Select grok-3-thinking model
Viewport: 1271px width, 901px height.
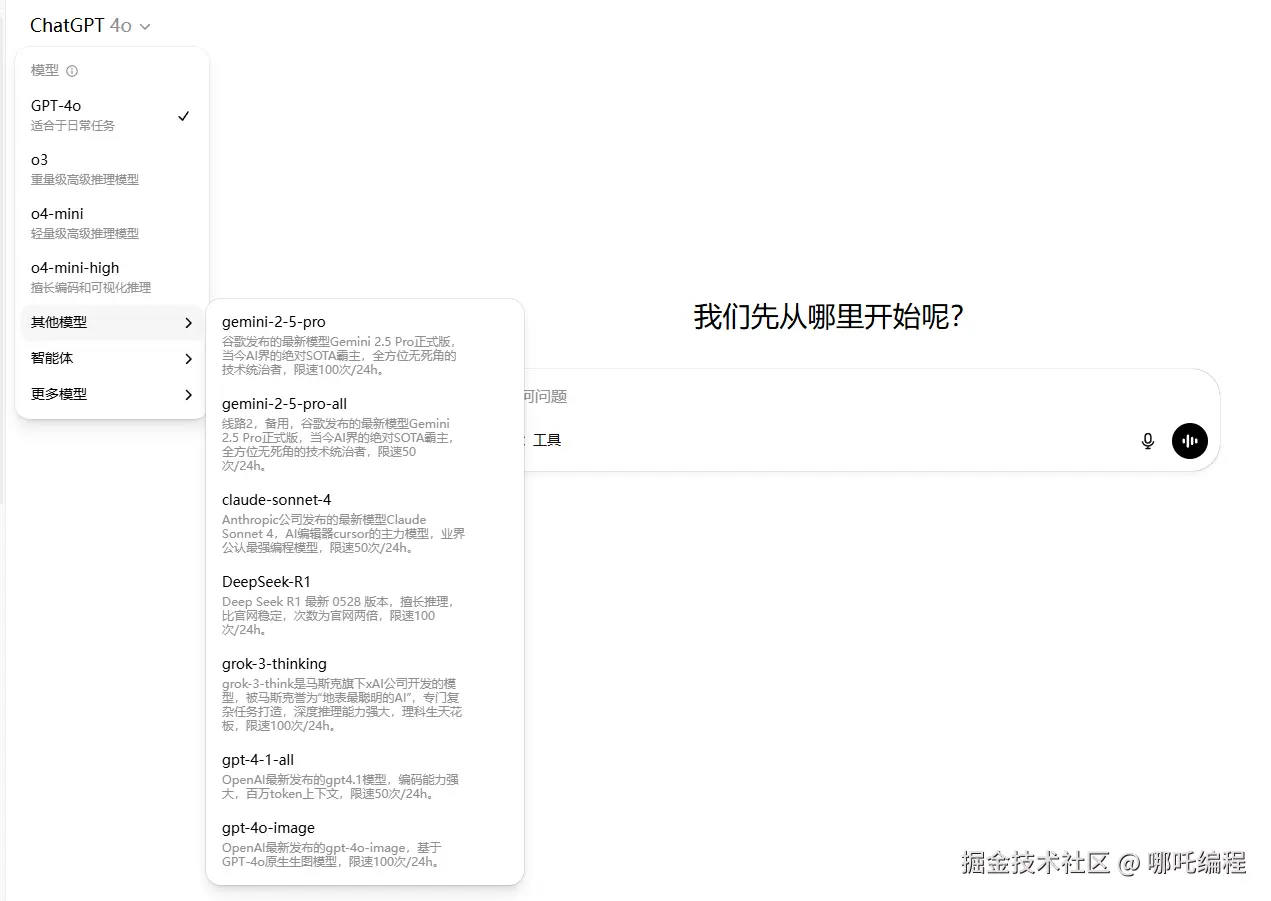pos(364,694)
